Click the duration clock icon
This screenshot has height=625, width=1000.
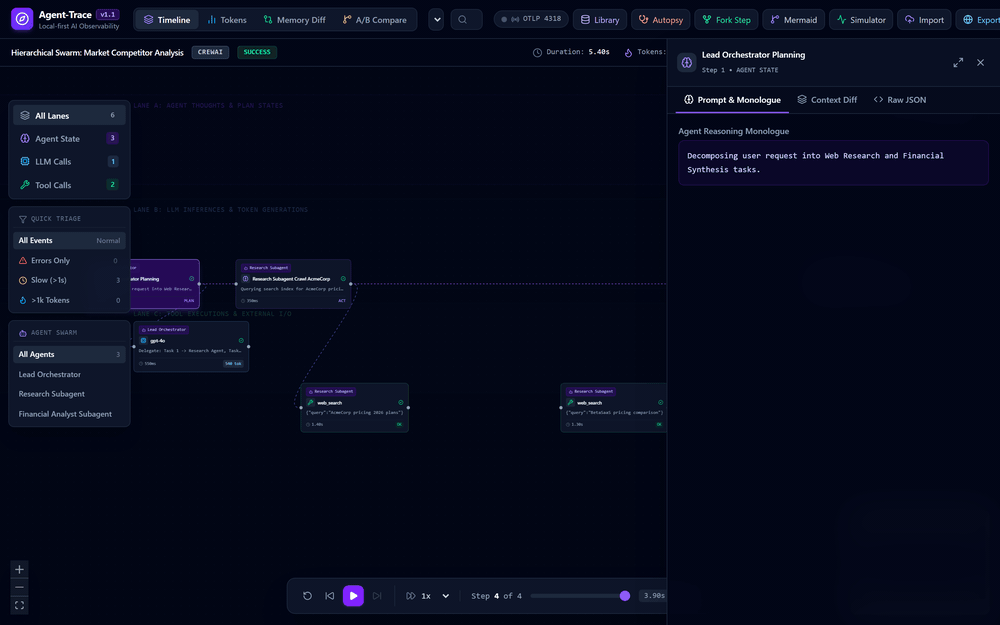[537, 52]
